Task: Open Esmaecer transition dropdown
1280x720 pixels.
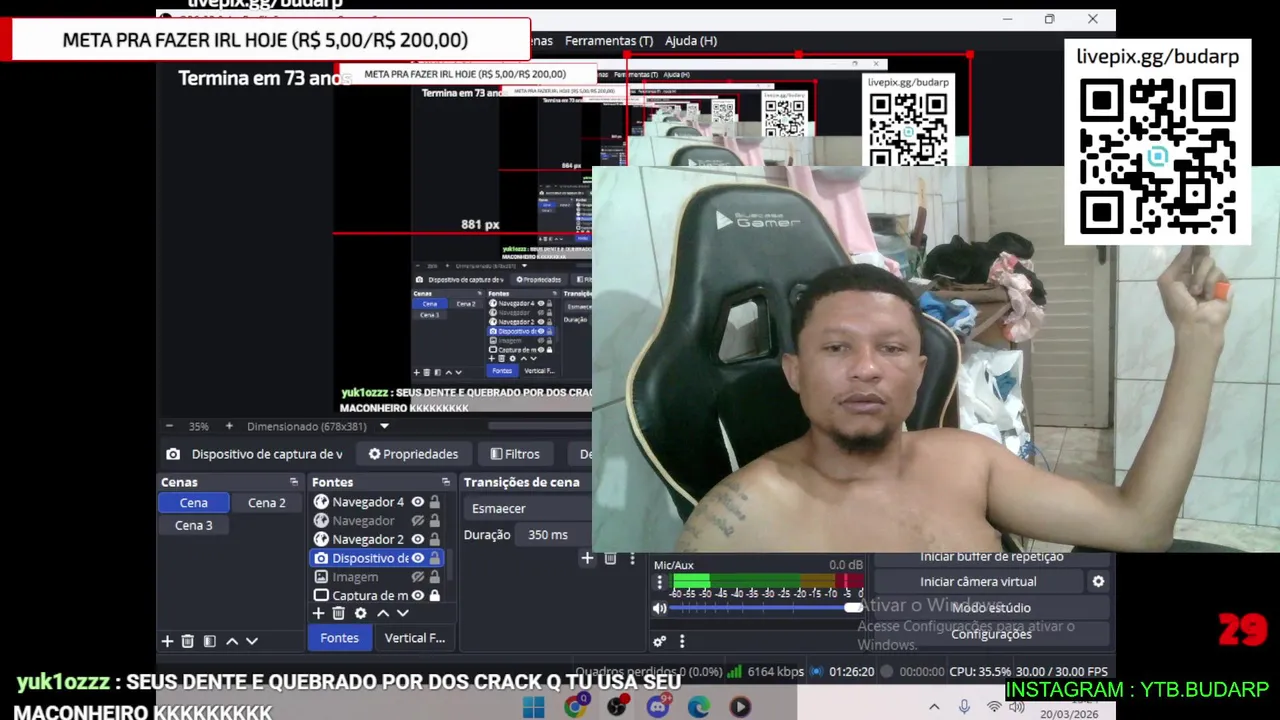Action: click(x=528, y=508)
